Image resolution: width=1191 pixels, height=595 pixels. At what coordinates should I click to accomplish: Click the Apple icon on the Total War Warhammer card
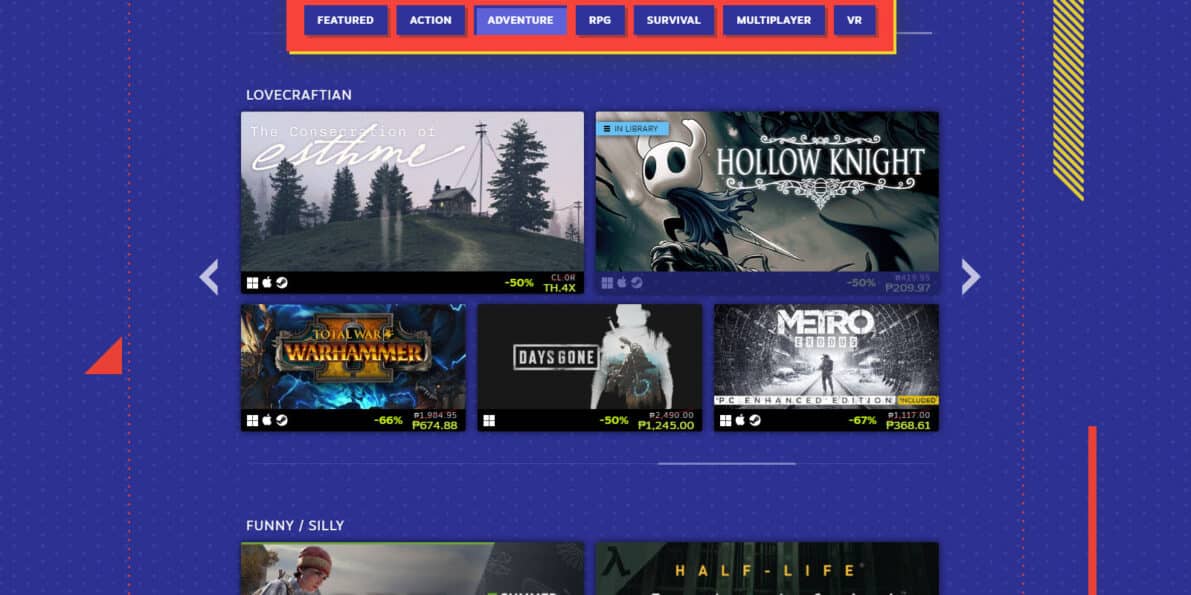click(x=267, y=420)
